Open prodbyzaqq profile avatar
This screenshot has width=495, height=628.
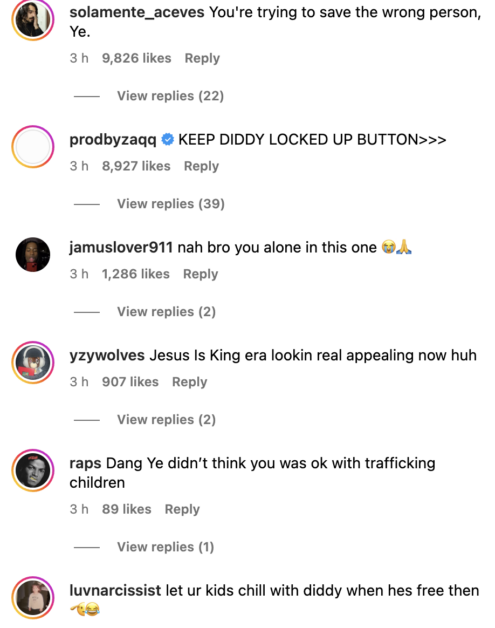[33, 147]
